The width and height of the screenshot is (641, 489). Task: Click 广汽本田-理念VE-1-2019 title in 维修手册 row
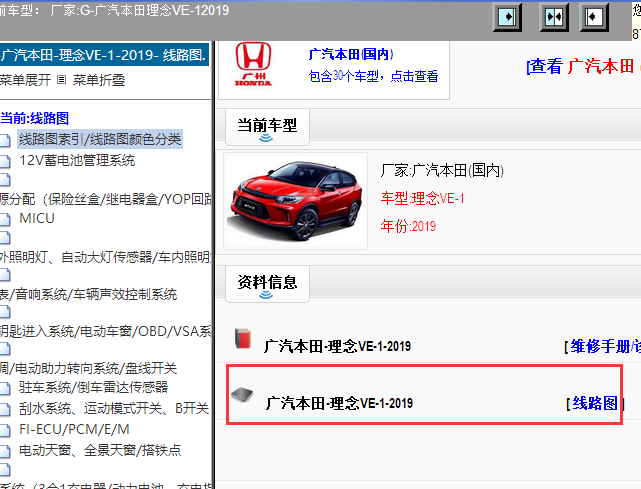337,346
